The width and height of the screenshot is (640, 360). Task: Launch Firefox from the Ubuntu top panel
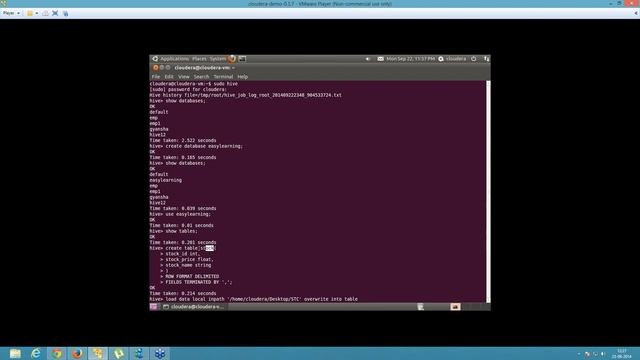click(232, 59)
